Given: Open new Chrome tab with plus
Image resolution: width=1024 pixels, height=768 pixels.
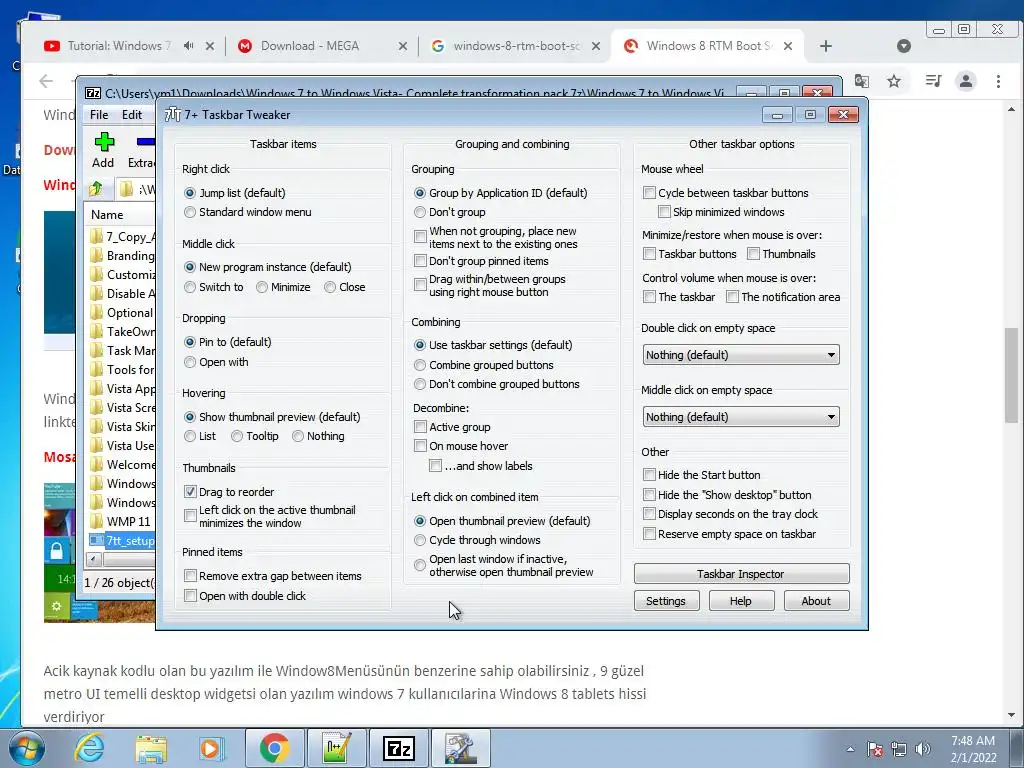Looking at the screenshot, I should pos(825,46).
